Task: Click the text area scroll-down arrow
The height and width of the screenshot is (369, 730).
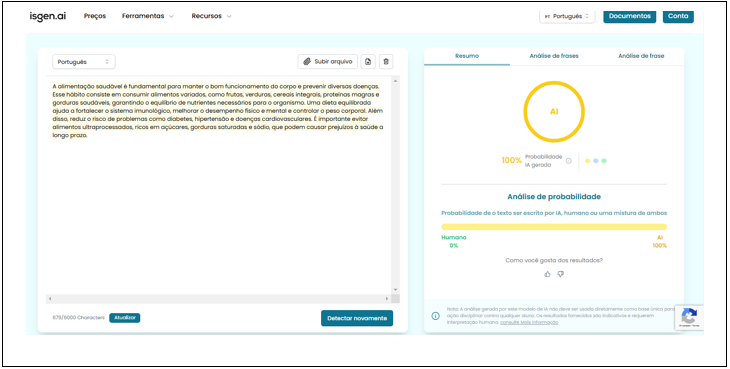Action: pyautogui.click(x=396, y=290)
